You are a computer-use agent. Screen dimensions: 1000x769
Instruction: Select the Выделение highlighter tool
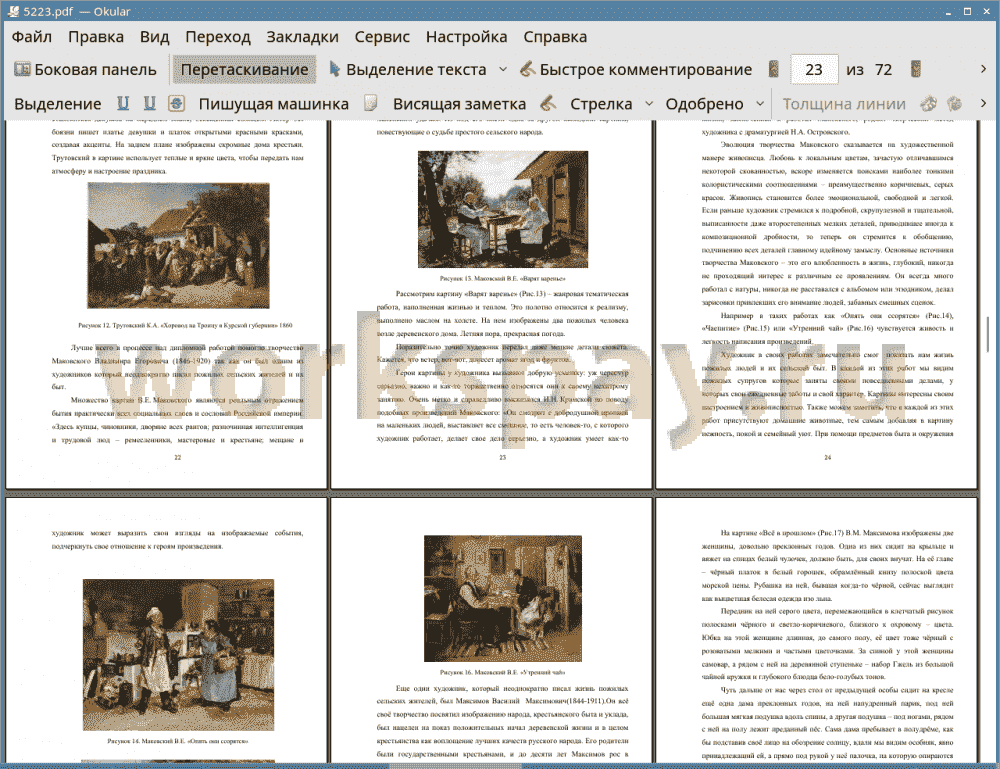pos(57,104)
